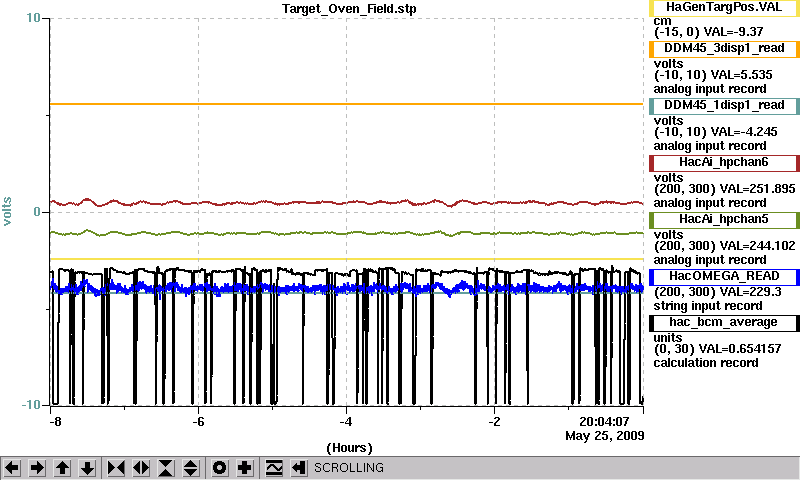Zoom in horizontally with the inward-facing triangles icon
The width and height of the screenshot is (800, 480).
[116, 468]
